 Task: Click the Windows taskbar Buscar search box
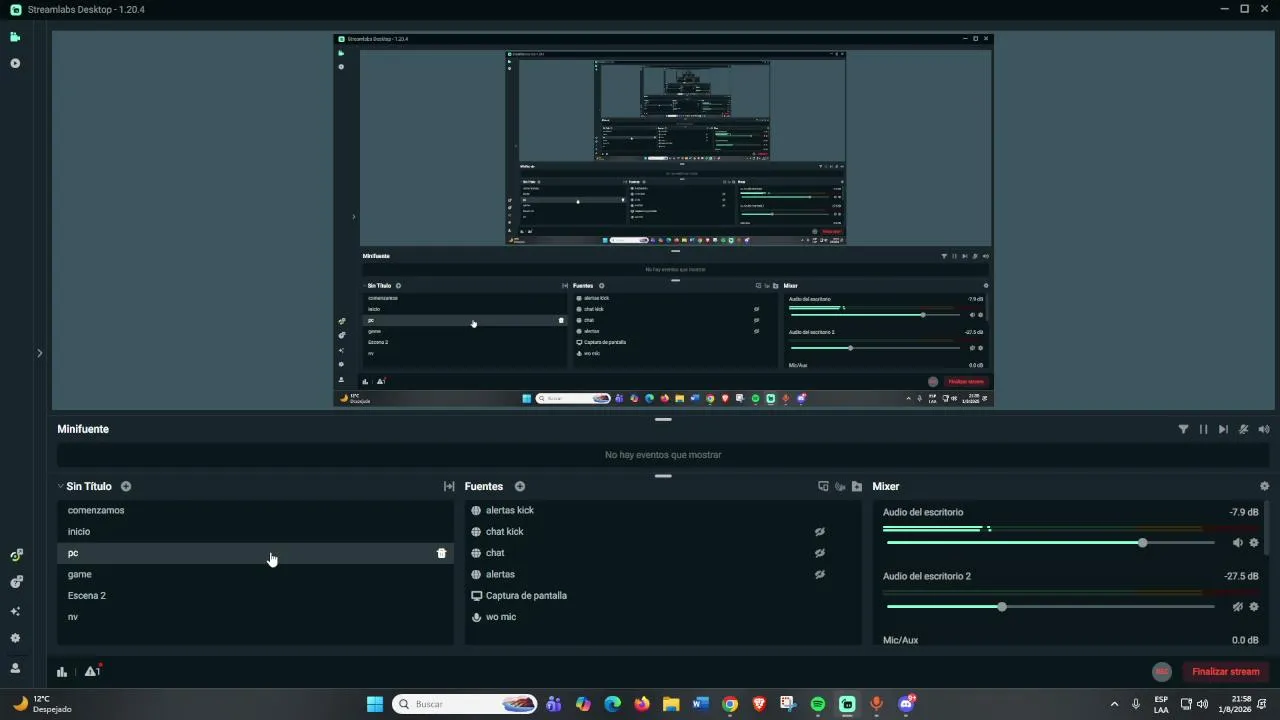coord(465,704)
